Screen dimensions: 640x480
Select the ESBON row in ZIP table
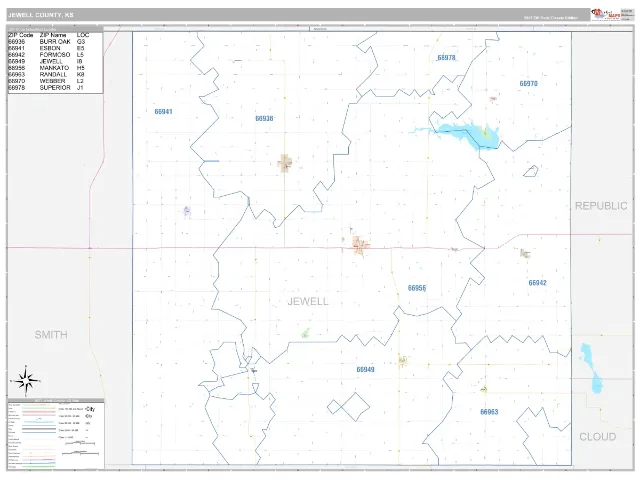coord(47,48)
